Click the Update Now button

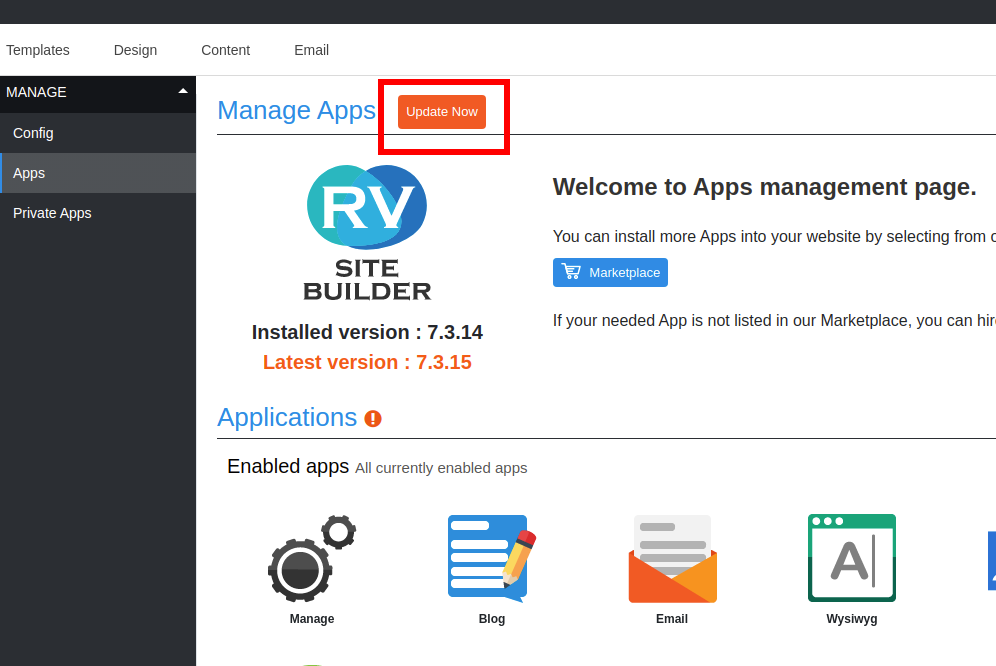pyautogui.click(x=442, y=112)
